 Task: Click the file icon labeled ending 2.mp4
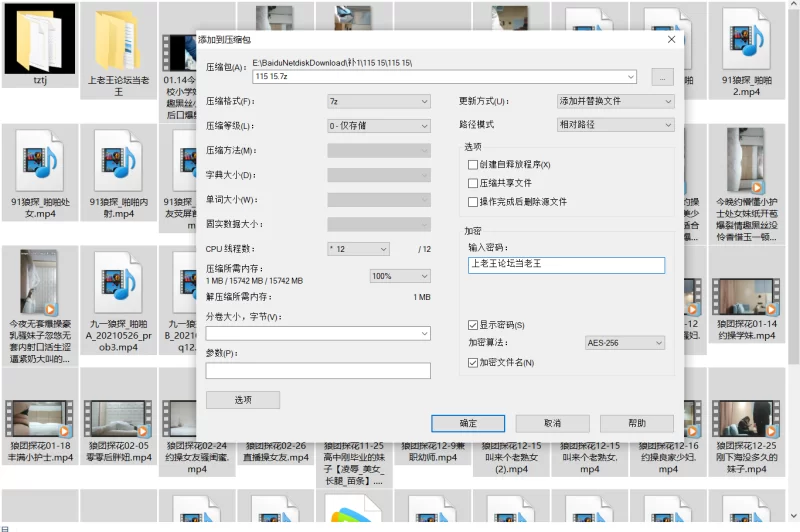(x=746, y=40)
